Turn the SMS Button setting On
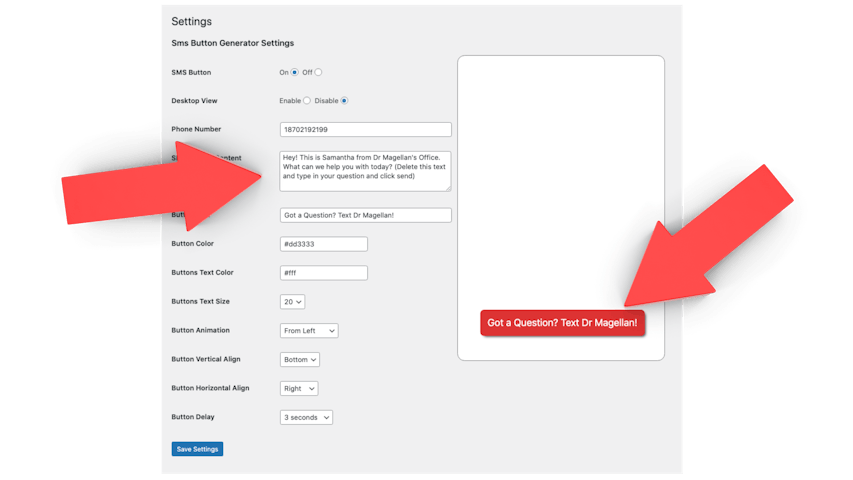This screenshot has height=480, width=853. point(294,72)
